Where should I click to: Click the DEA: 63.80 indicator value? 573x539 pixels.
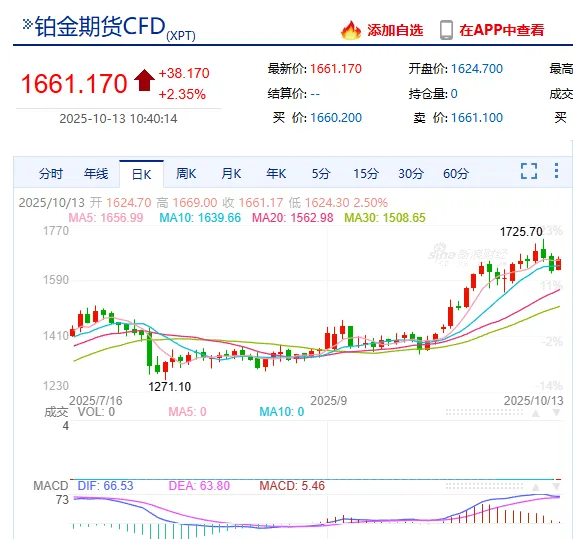199,486
